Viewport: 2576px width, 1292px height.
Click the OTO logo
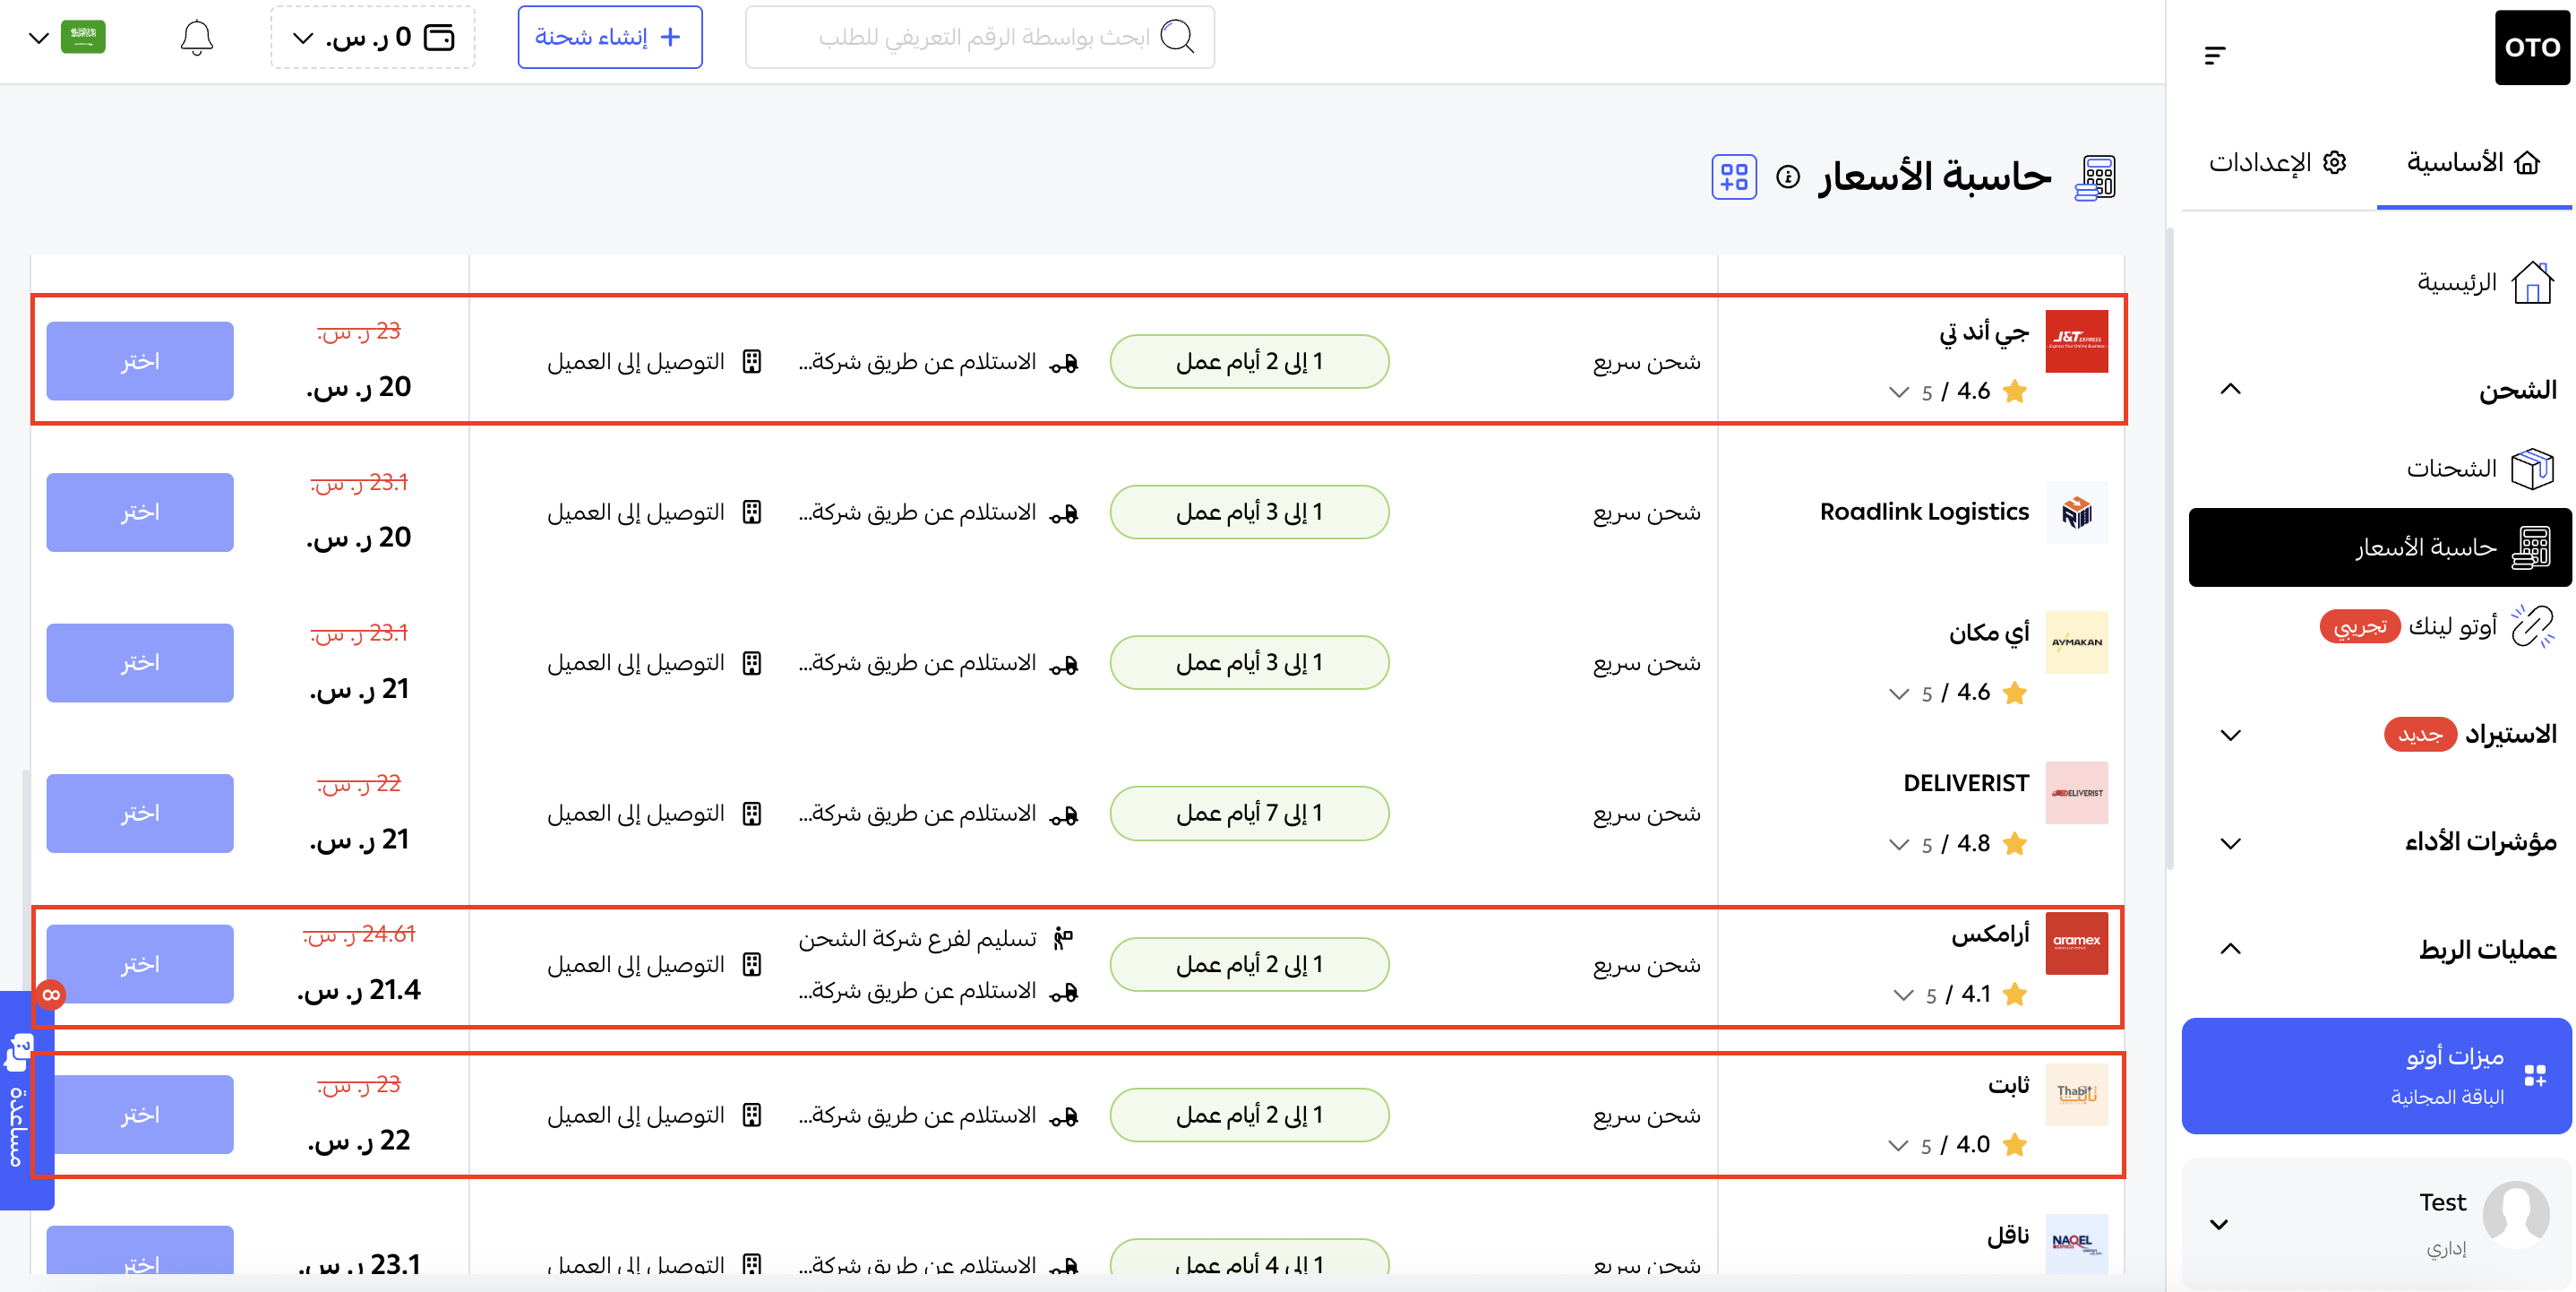point(2531,47)
